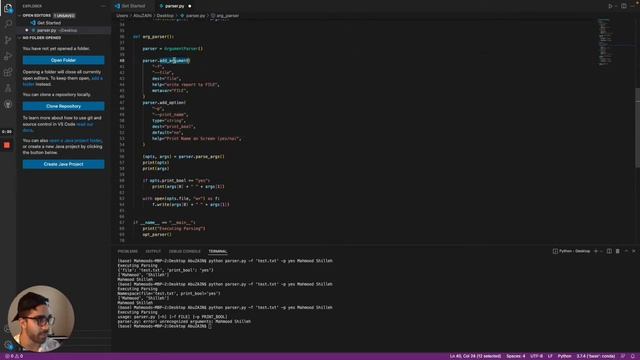The image size is (640, 360).
Task: Click the Users breadcrumb segment
Action: (122, 16)
